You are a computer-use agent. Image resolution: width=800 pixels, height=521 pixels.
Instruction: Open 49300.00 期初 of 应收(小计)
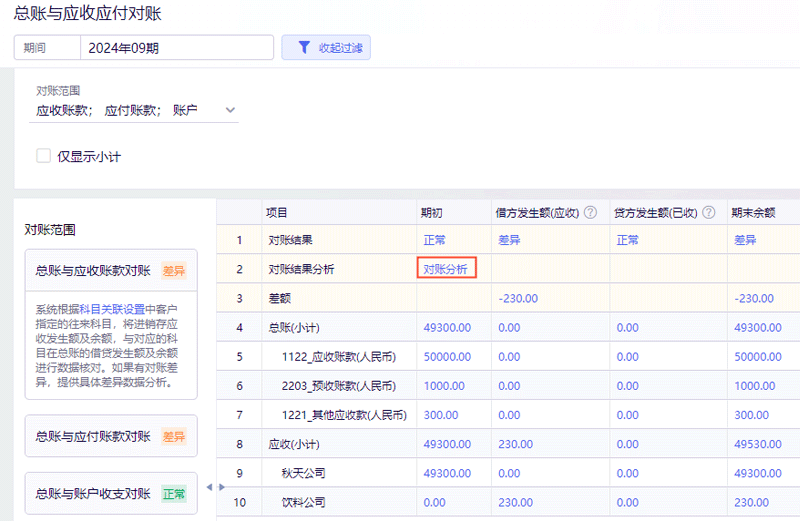click(x=447, y=444)
